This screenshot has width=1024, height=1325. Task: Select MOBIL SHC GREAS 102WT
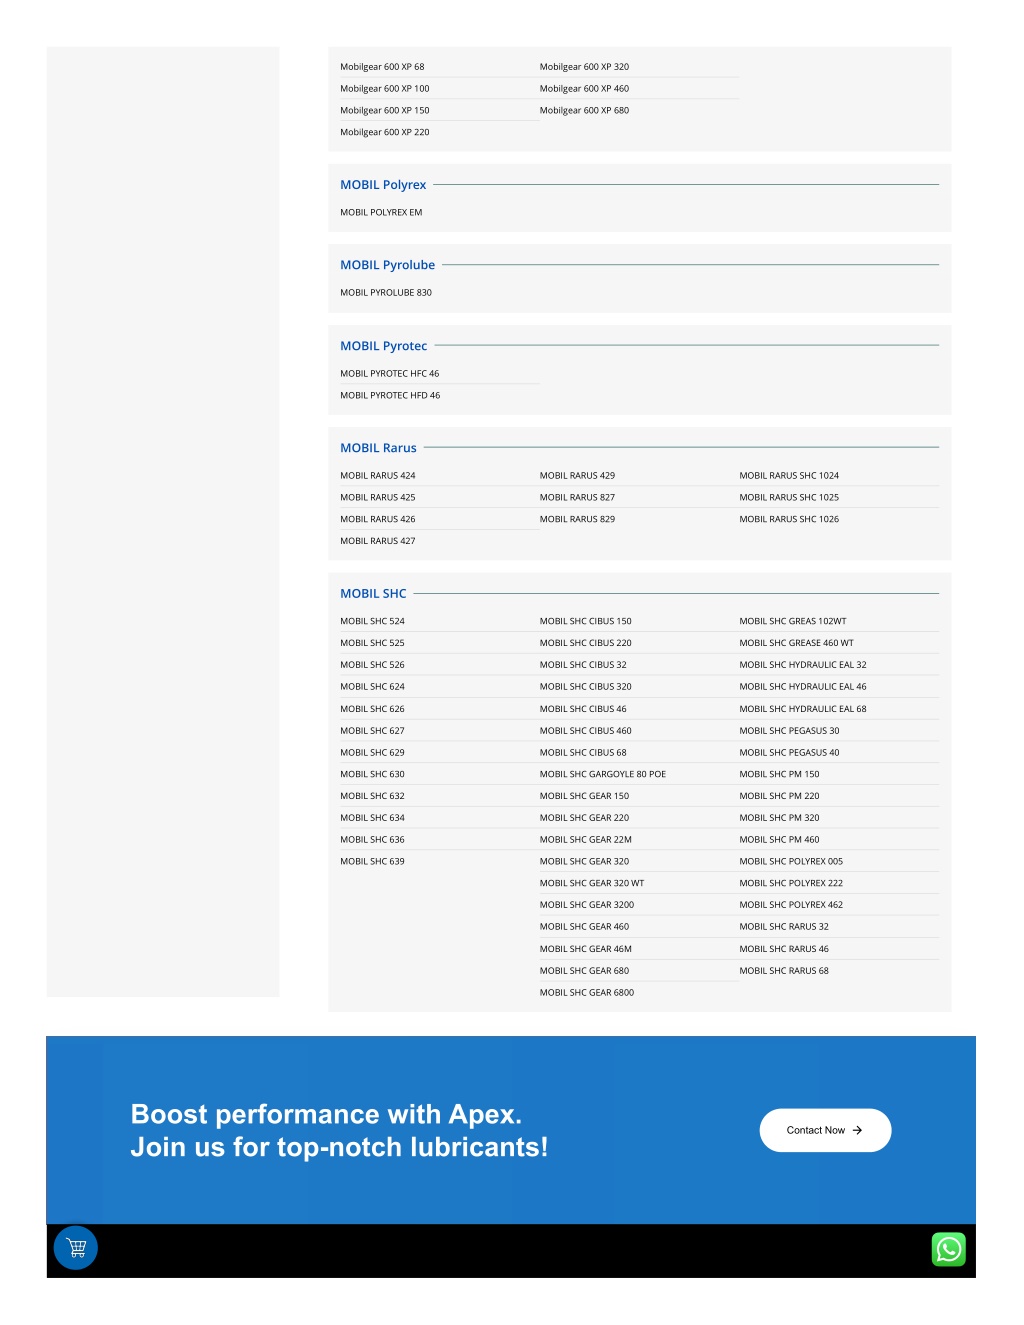pyautogui.click(x=793, y=622)
